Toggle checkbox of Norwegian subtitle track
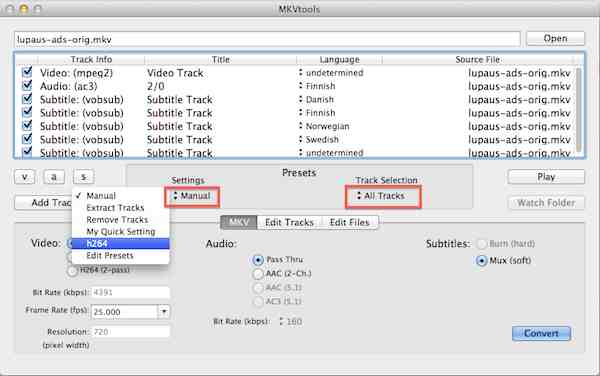 click(x=27, y=126)
